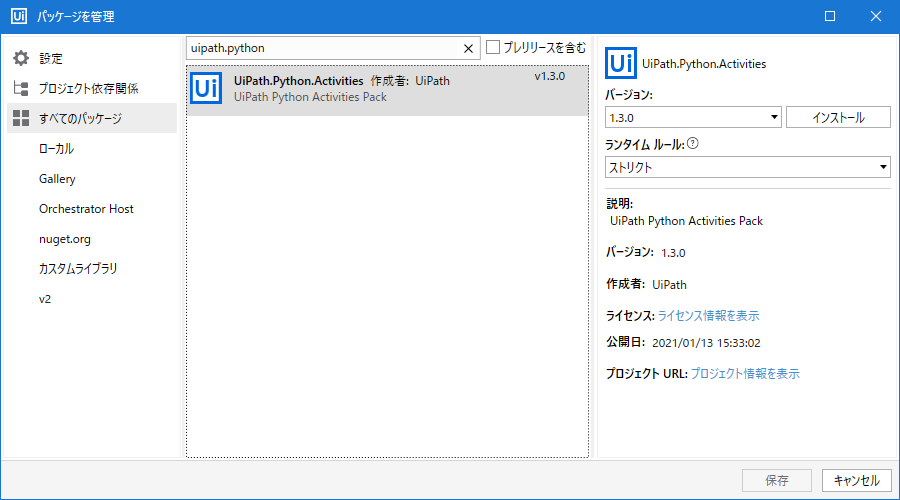The image size is (900, 500).
Task: Click the v1.3.0 version label in the result
Action: (550, 76)
